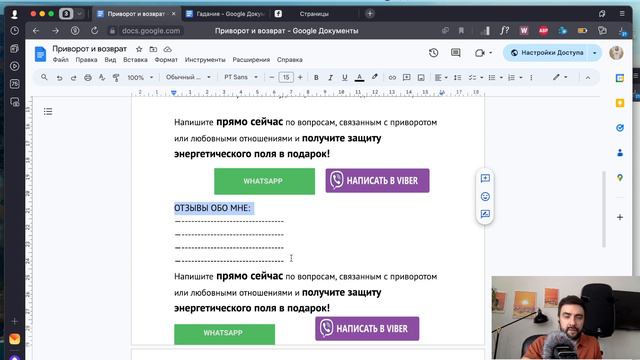Open the Файл menu

pos(60,60)
